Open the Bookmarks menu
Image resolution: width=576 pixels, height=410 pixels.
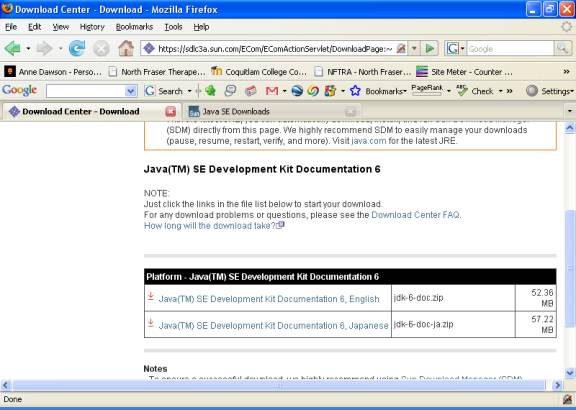pyautogui.click(x=134, y=27)
